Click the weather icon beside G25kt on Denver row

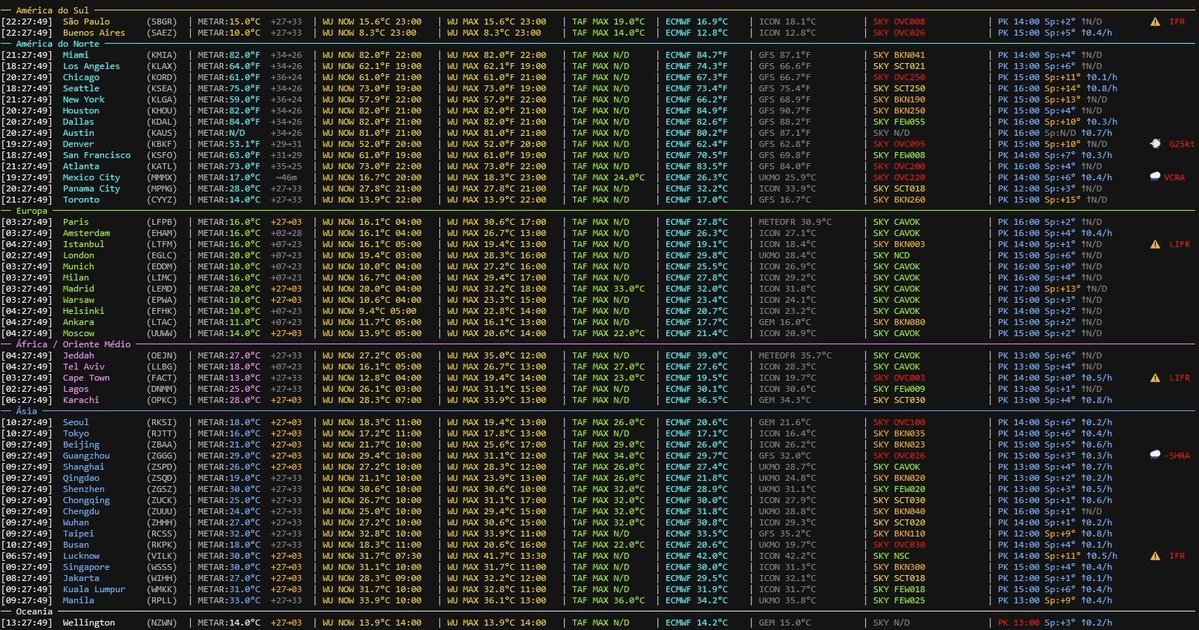1155,144
